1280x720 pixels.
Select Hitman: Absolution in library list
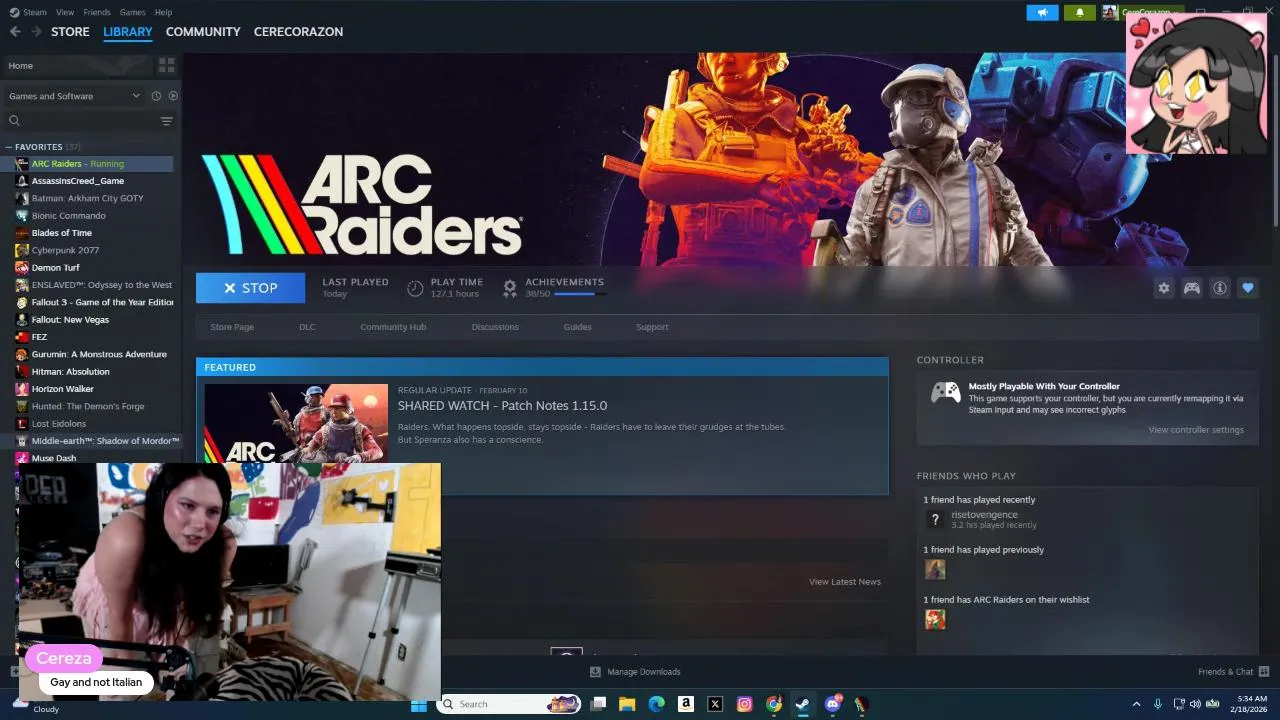point(70,372)
